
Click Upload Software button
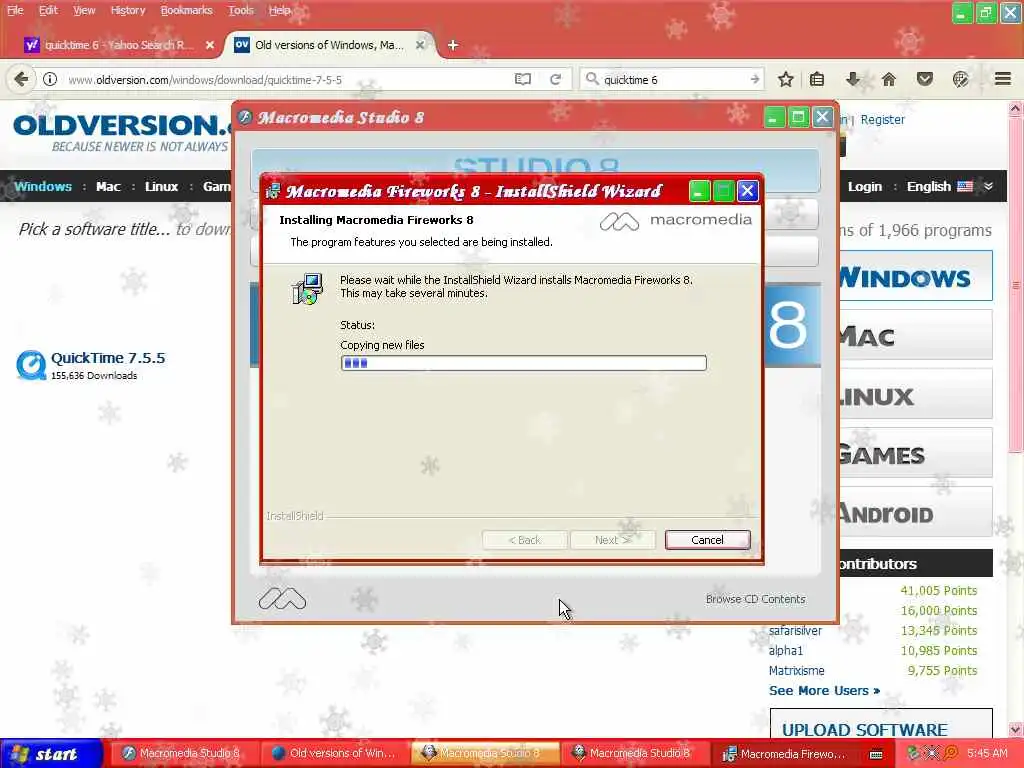pyautogui.click(x=881, y=725)
